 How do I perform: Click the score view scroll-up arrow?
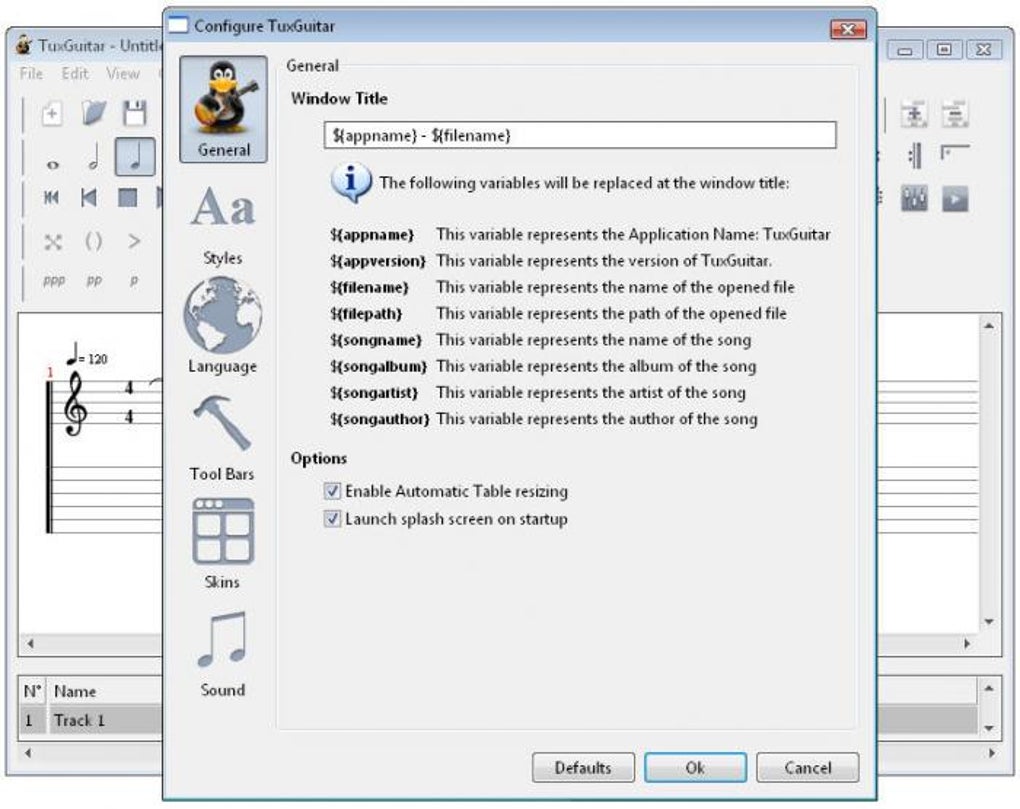tap(989, 326)
